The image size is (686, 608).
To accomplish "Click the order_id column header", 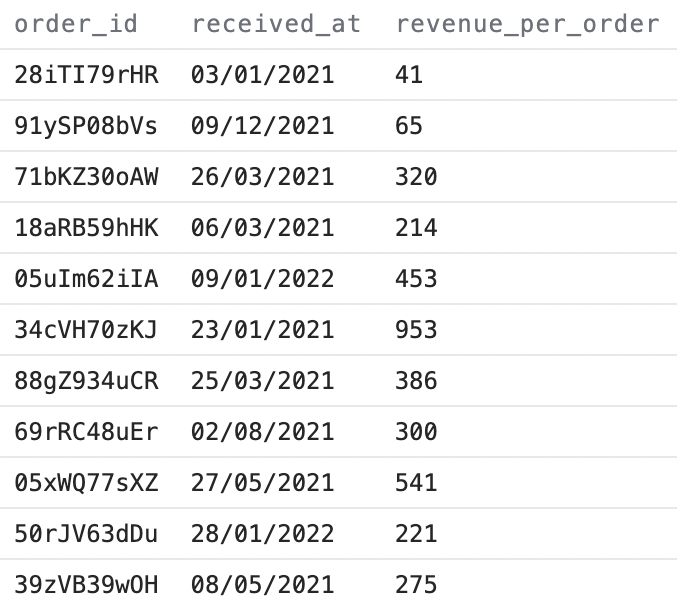I will (76, 24).
